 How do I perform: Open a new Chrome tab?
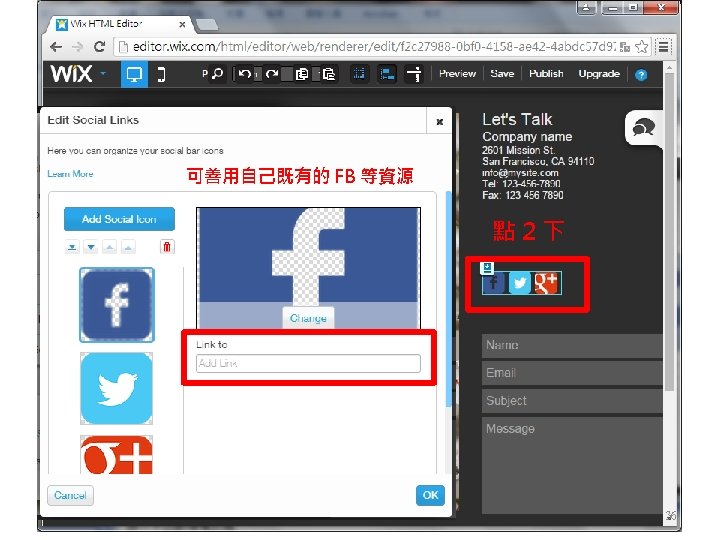pos(208,24)
